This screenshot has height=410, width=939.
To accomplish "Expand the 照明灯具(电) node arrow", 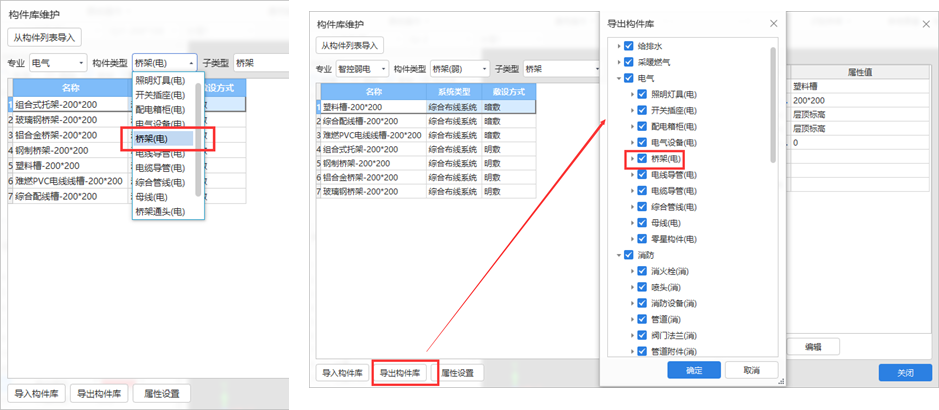I will click(x=632, y=94).
